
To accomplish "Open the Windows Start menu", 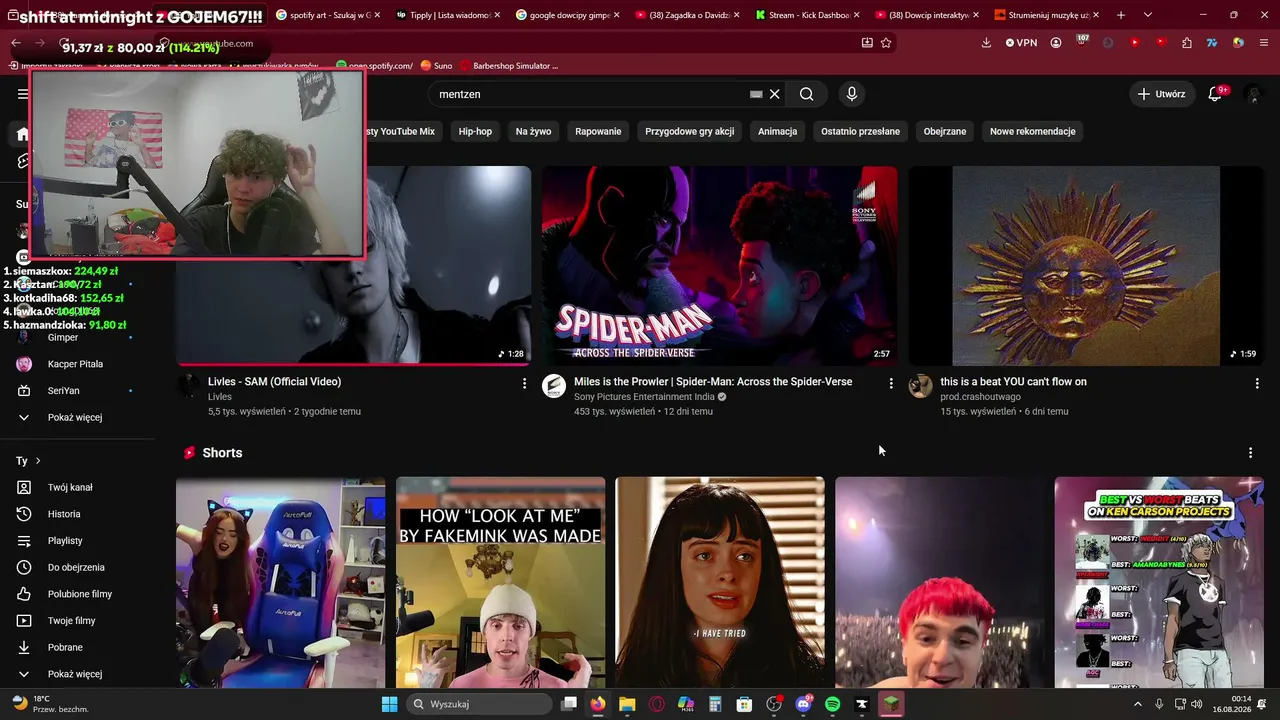I will (x=389, y=704).
